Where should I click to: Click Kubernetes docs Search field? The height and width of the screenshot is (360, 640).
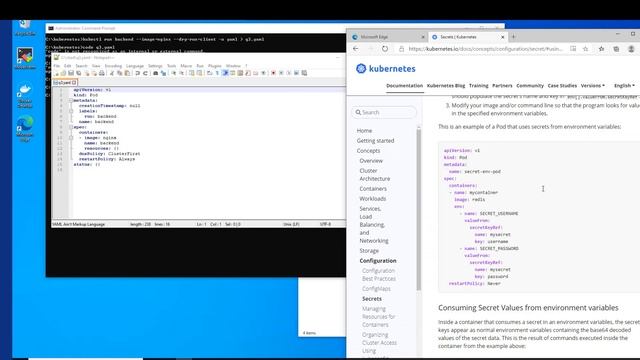(384, 112)
